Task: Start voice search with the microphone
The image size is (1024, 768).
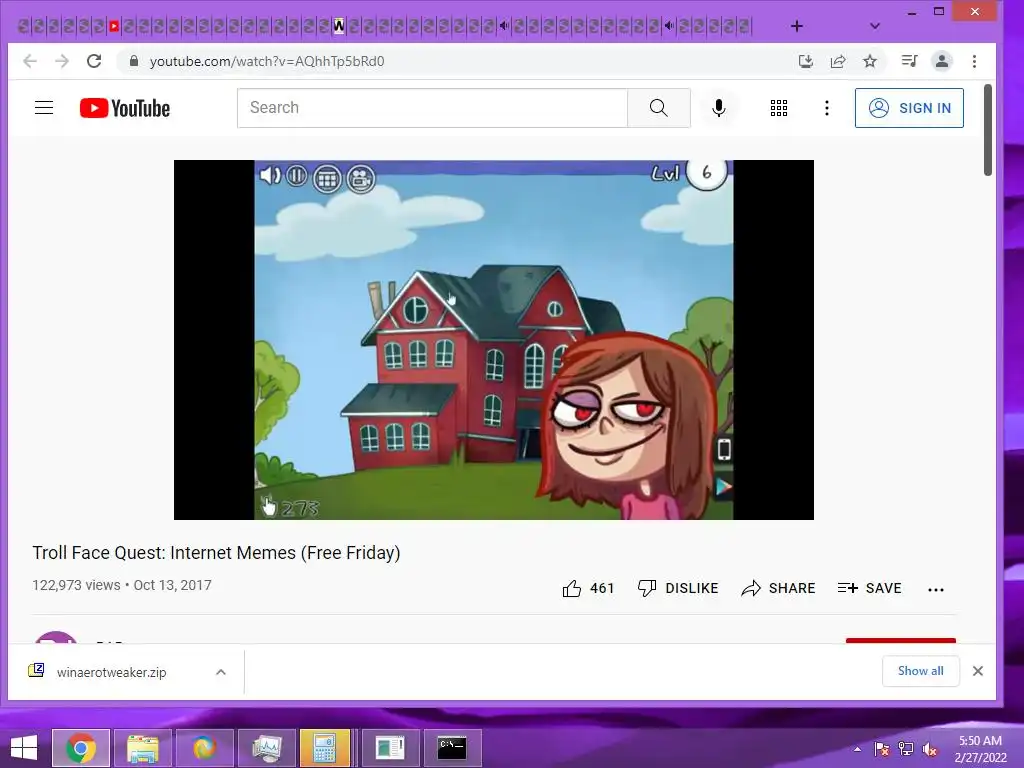Action: (x=718, y=108)
